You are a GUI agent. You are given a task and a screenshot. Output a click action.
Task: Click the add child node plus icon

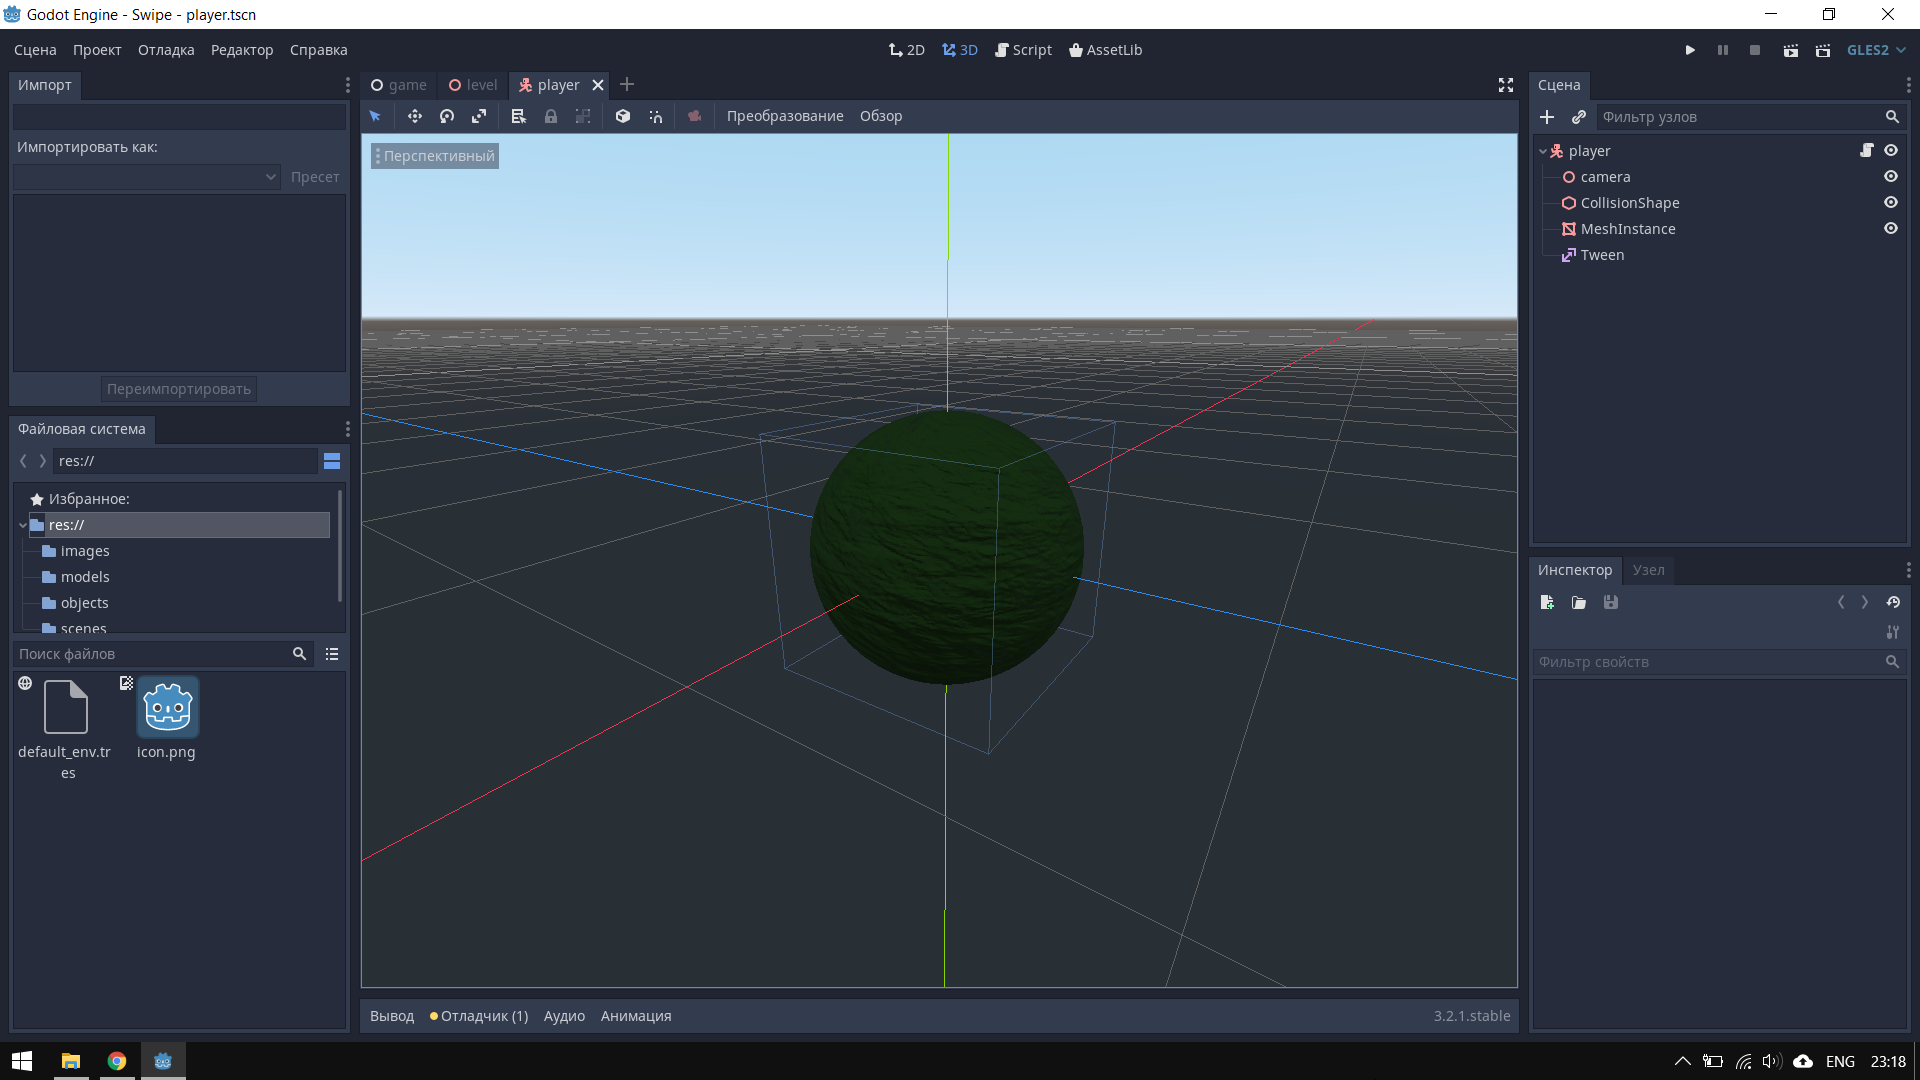tap(1547, 117)
